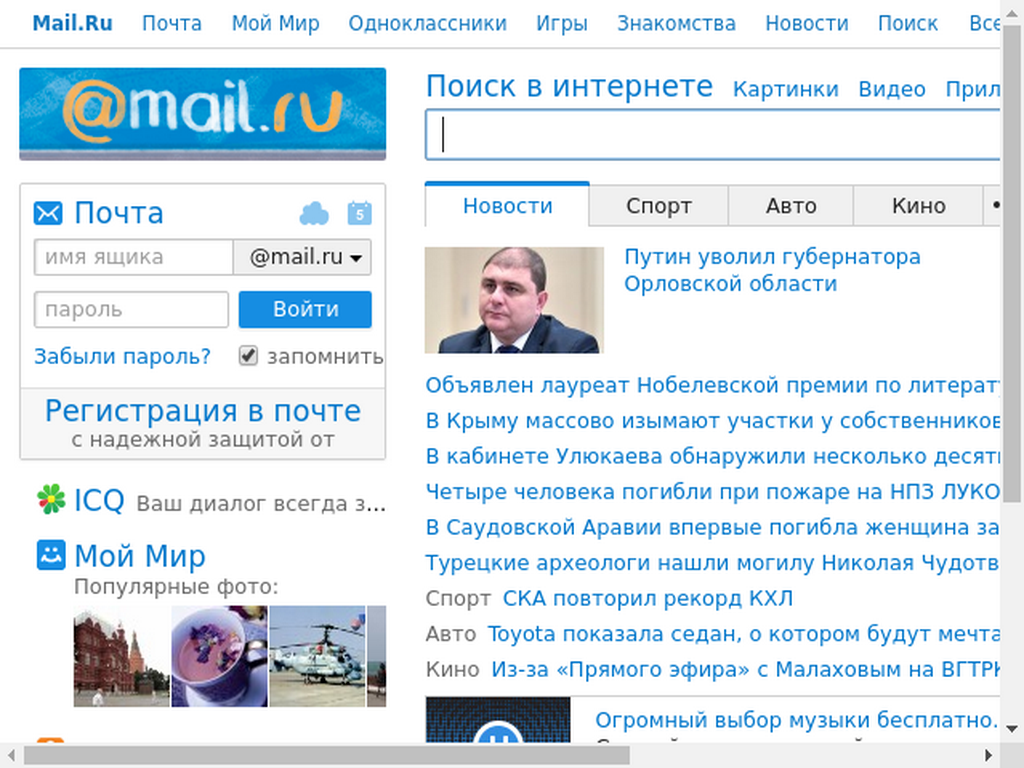Image resolution: width=1024 pixels, height=768 pixels.
Task: Click the Мой Мир smiley icon
Action: (x=51, y=555)
